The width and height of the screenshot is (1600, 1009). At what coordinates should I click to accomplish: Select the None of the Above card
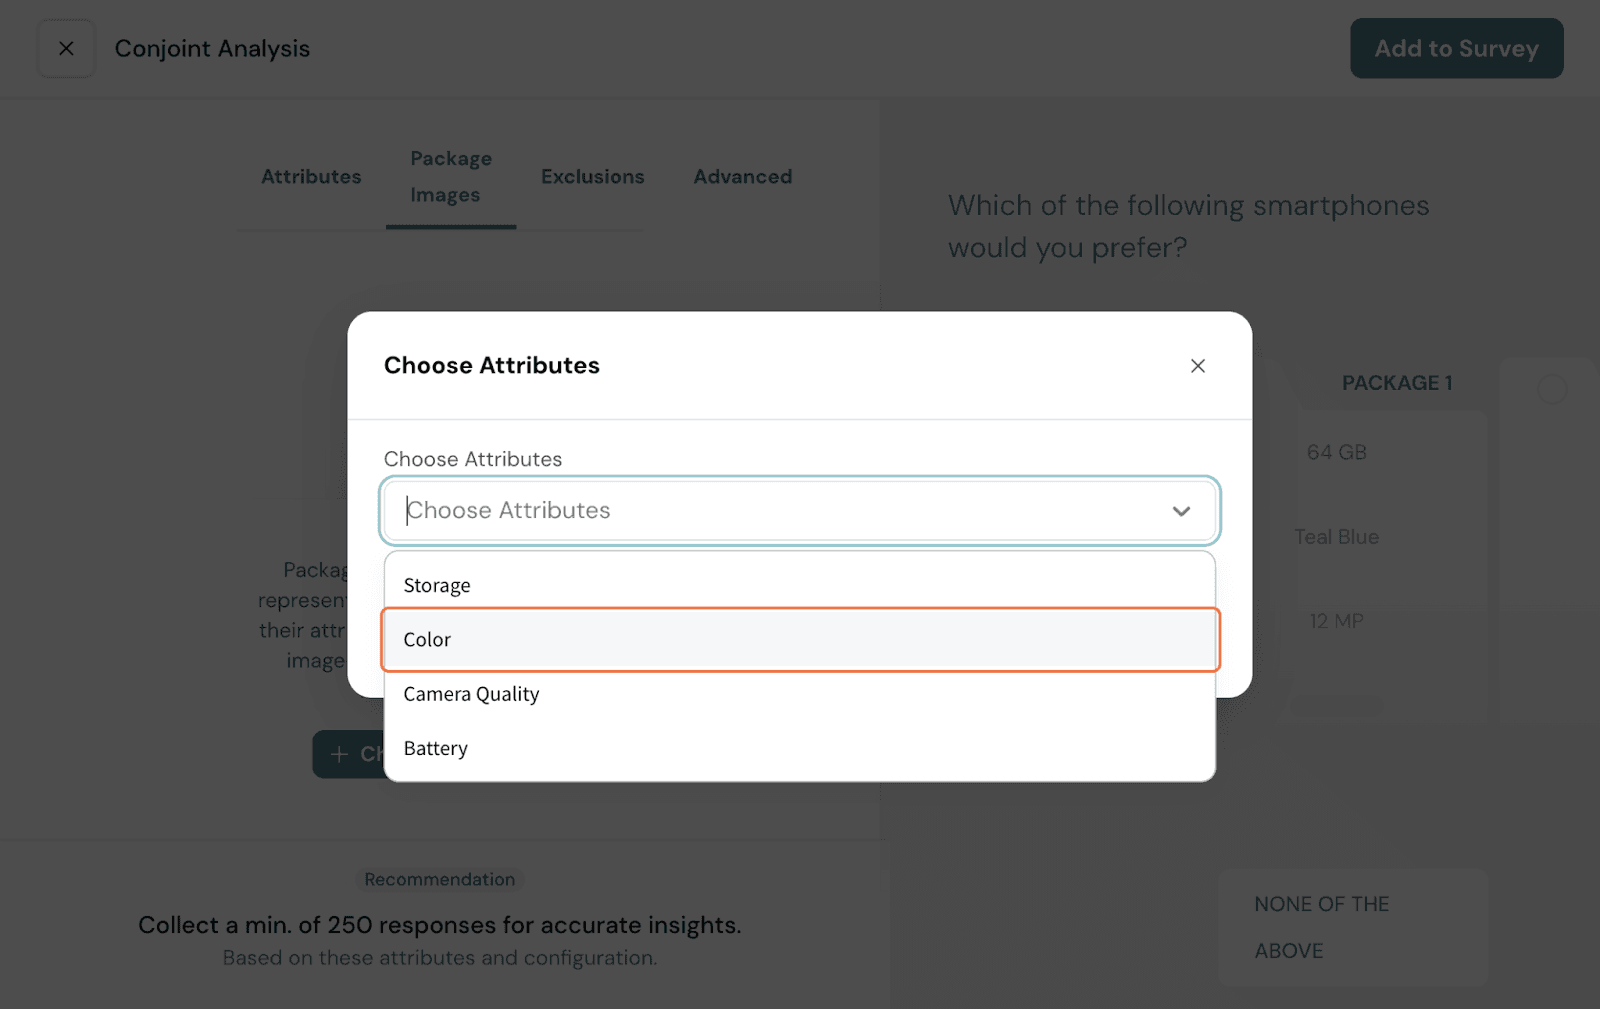tap(1352, 927)
